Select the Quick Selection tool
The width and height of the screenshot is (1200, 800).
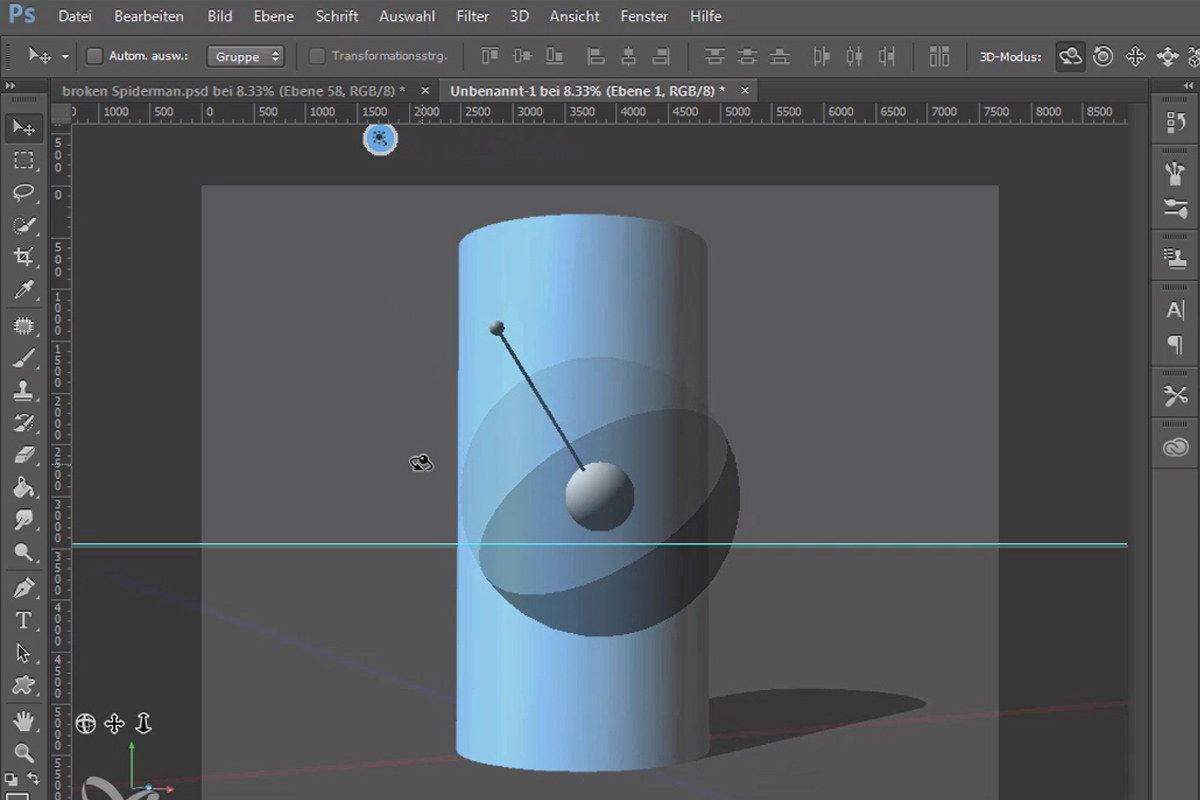pos(24,225)
